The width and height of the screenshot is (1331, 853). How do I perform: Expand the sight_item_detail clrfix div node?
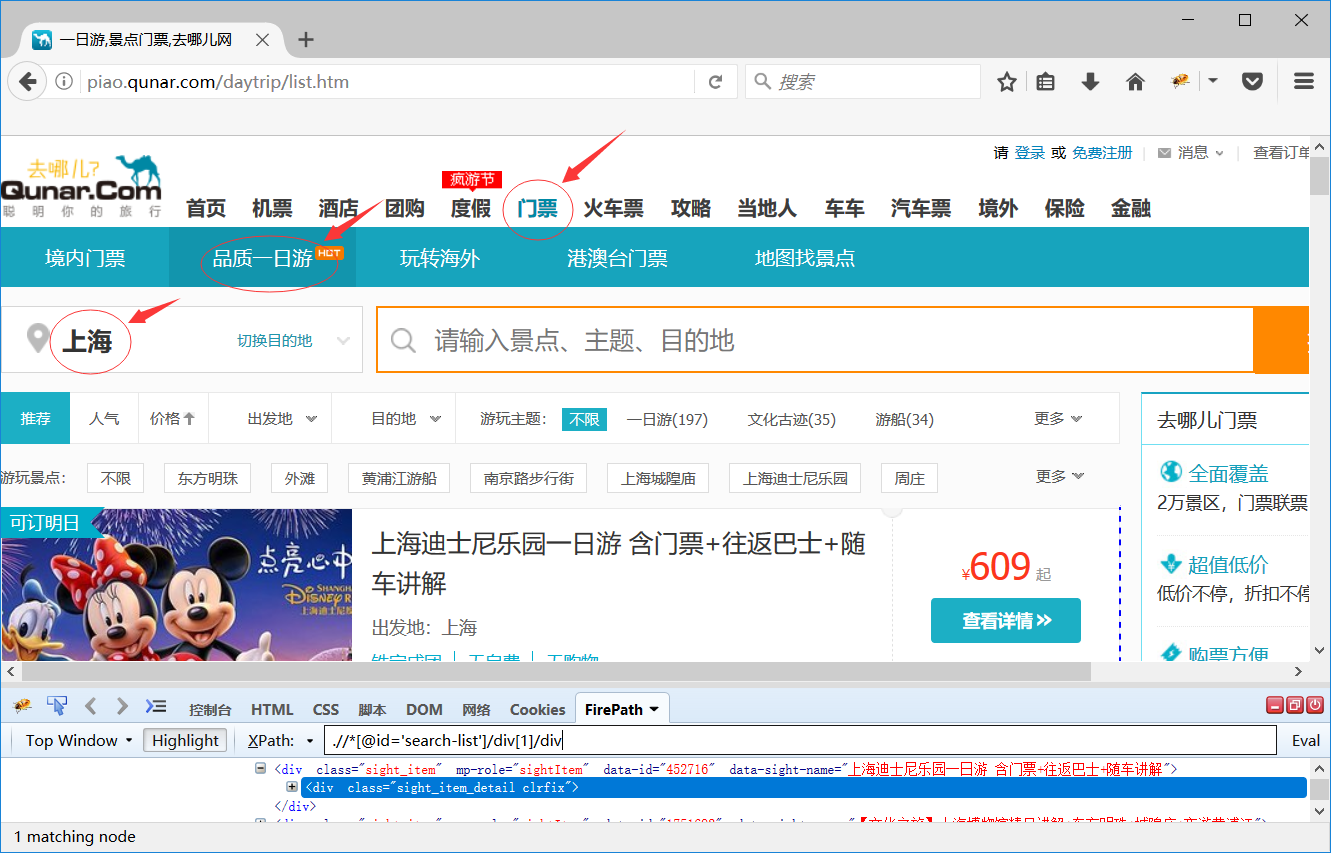point(292,788)
